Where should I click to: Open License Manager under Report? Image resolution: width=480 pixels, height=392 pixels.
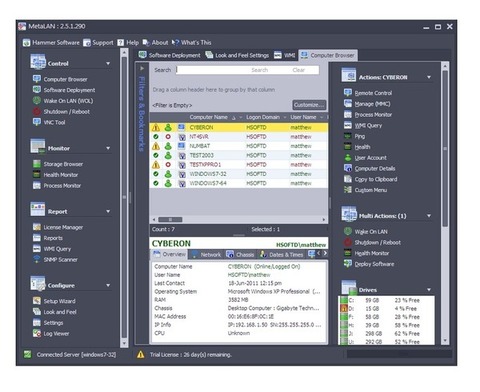[63, 227]
